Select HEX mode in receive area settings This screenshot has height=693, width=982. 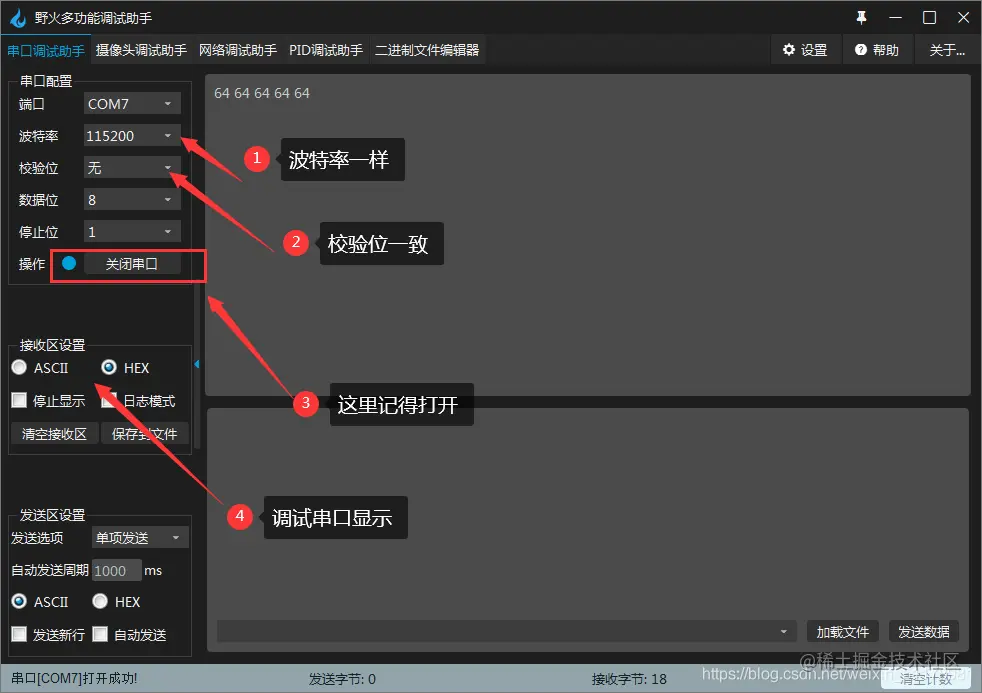[110, 367]
